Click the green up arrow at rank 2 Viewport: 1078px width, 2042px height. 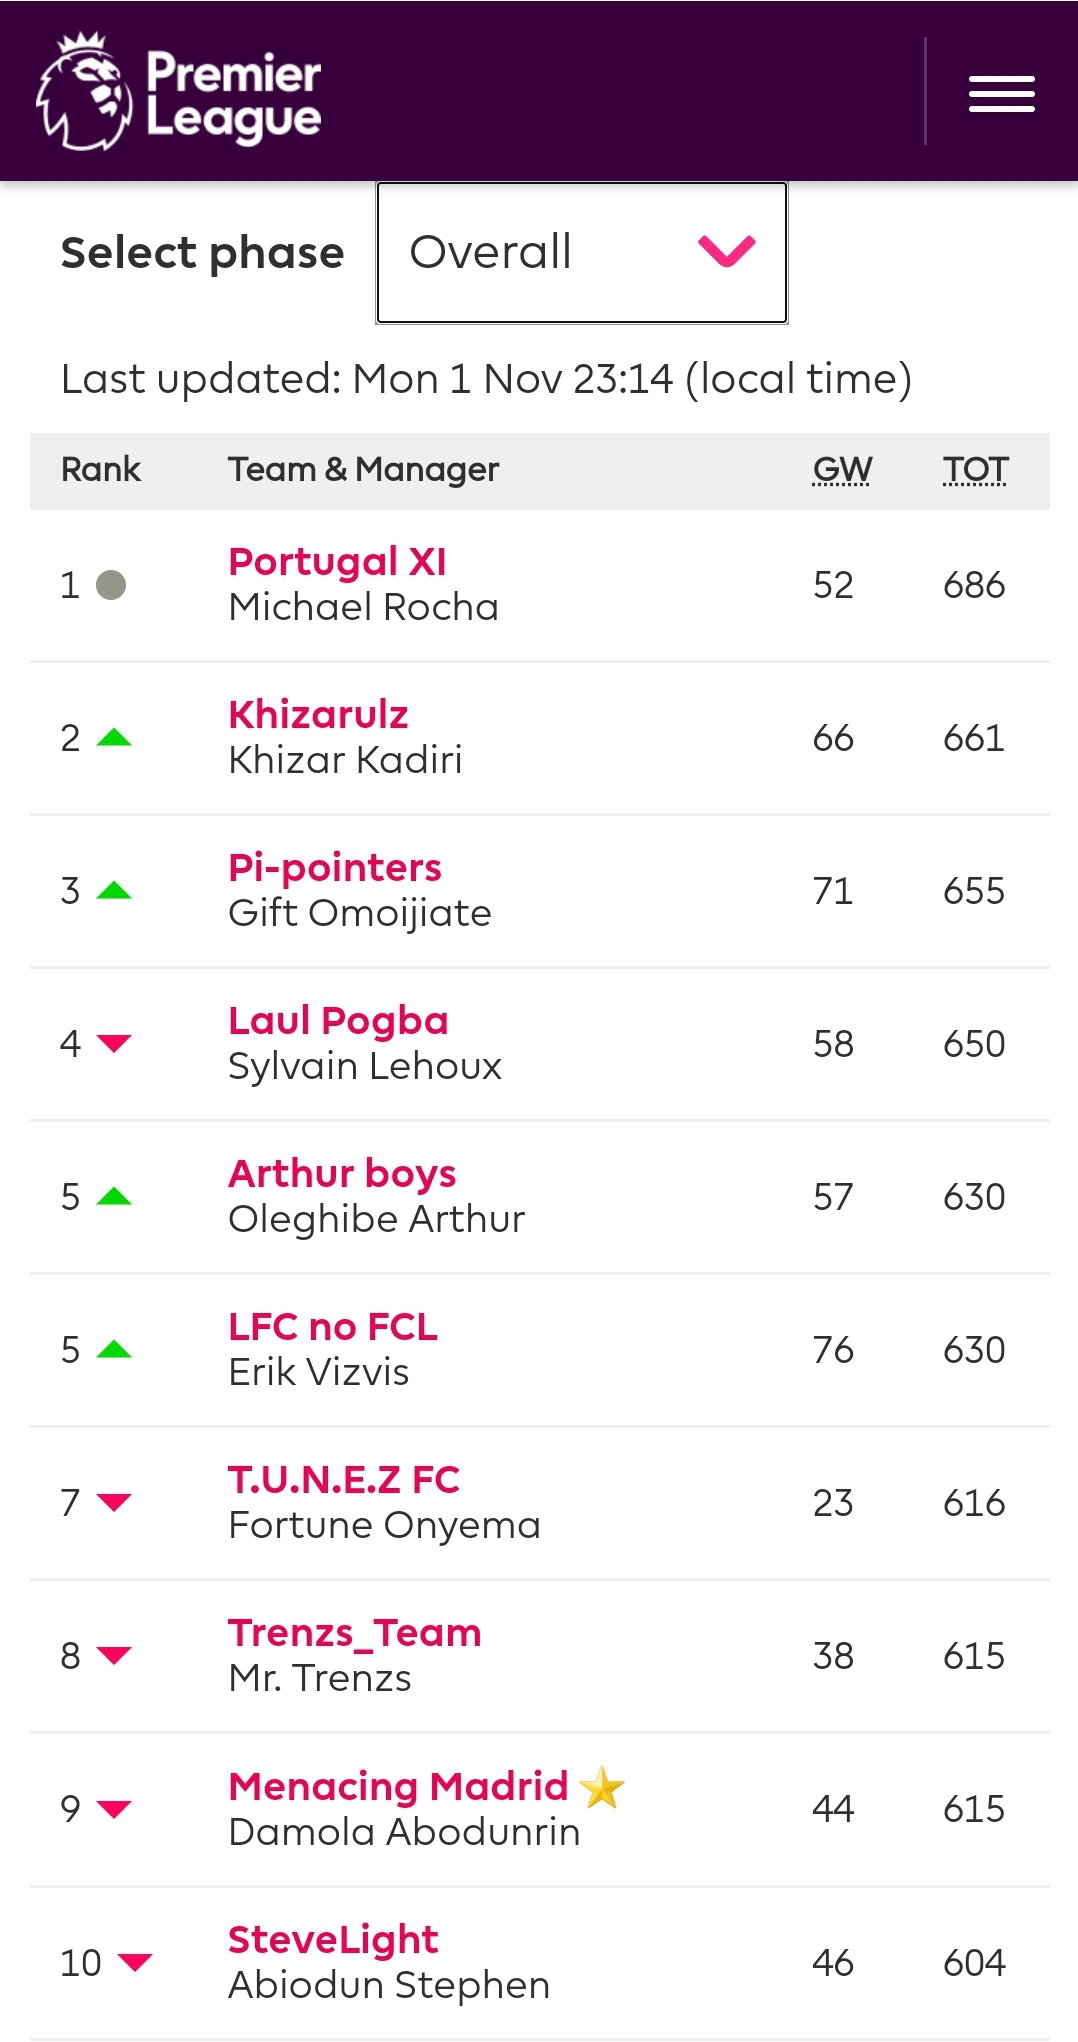tap(114, 738)
